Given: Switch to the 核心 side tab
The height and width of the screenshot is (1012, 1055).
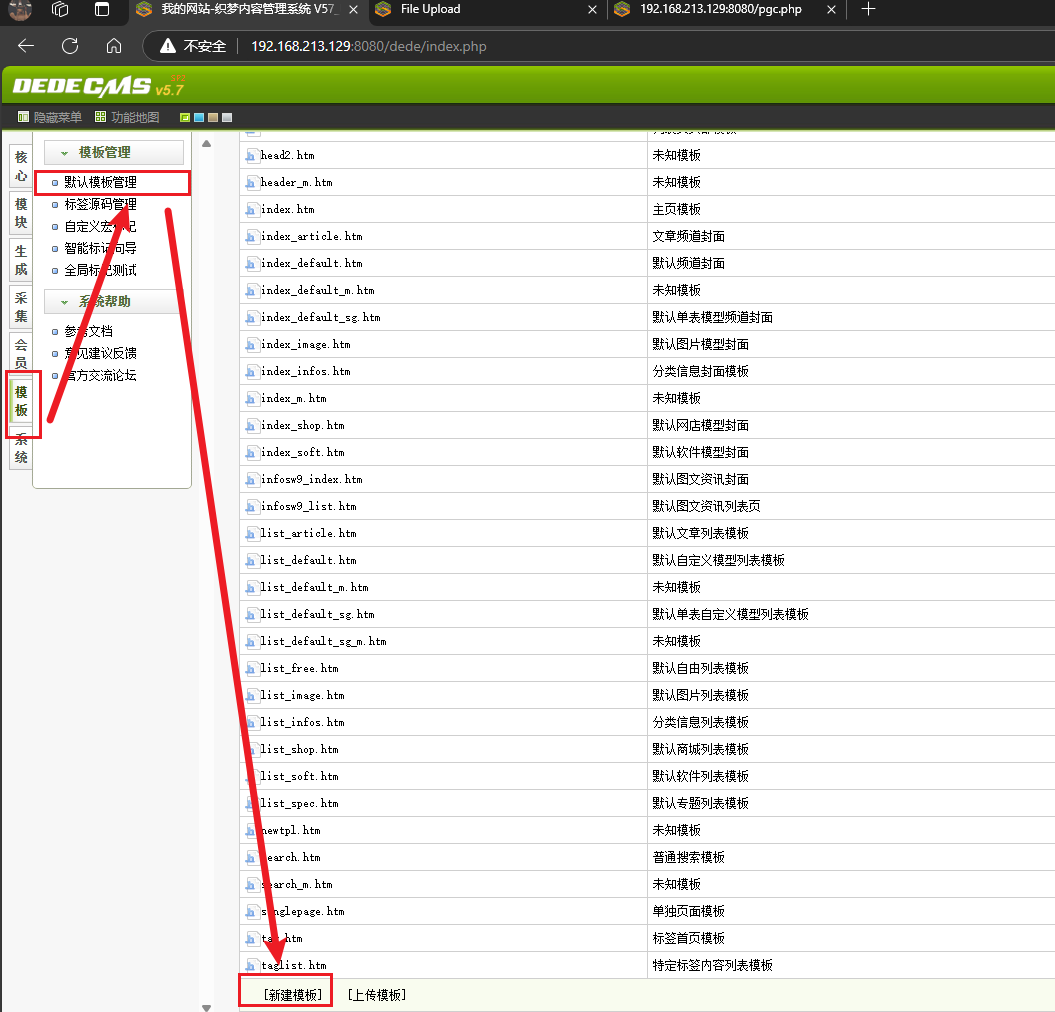Looking at the screenshot, I should coord(21,166).
